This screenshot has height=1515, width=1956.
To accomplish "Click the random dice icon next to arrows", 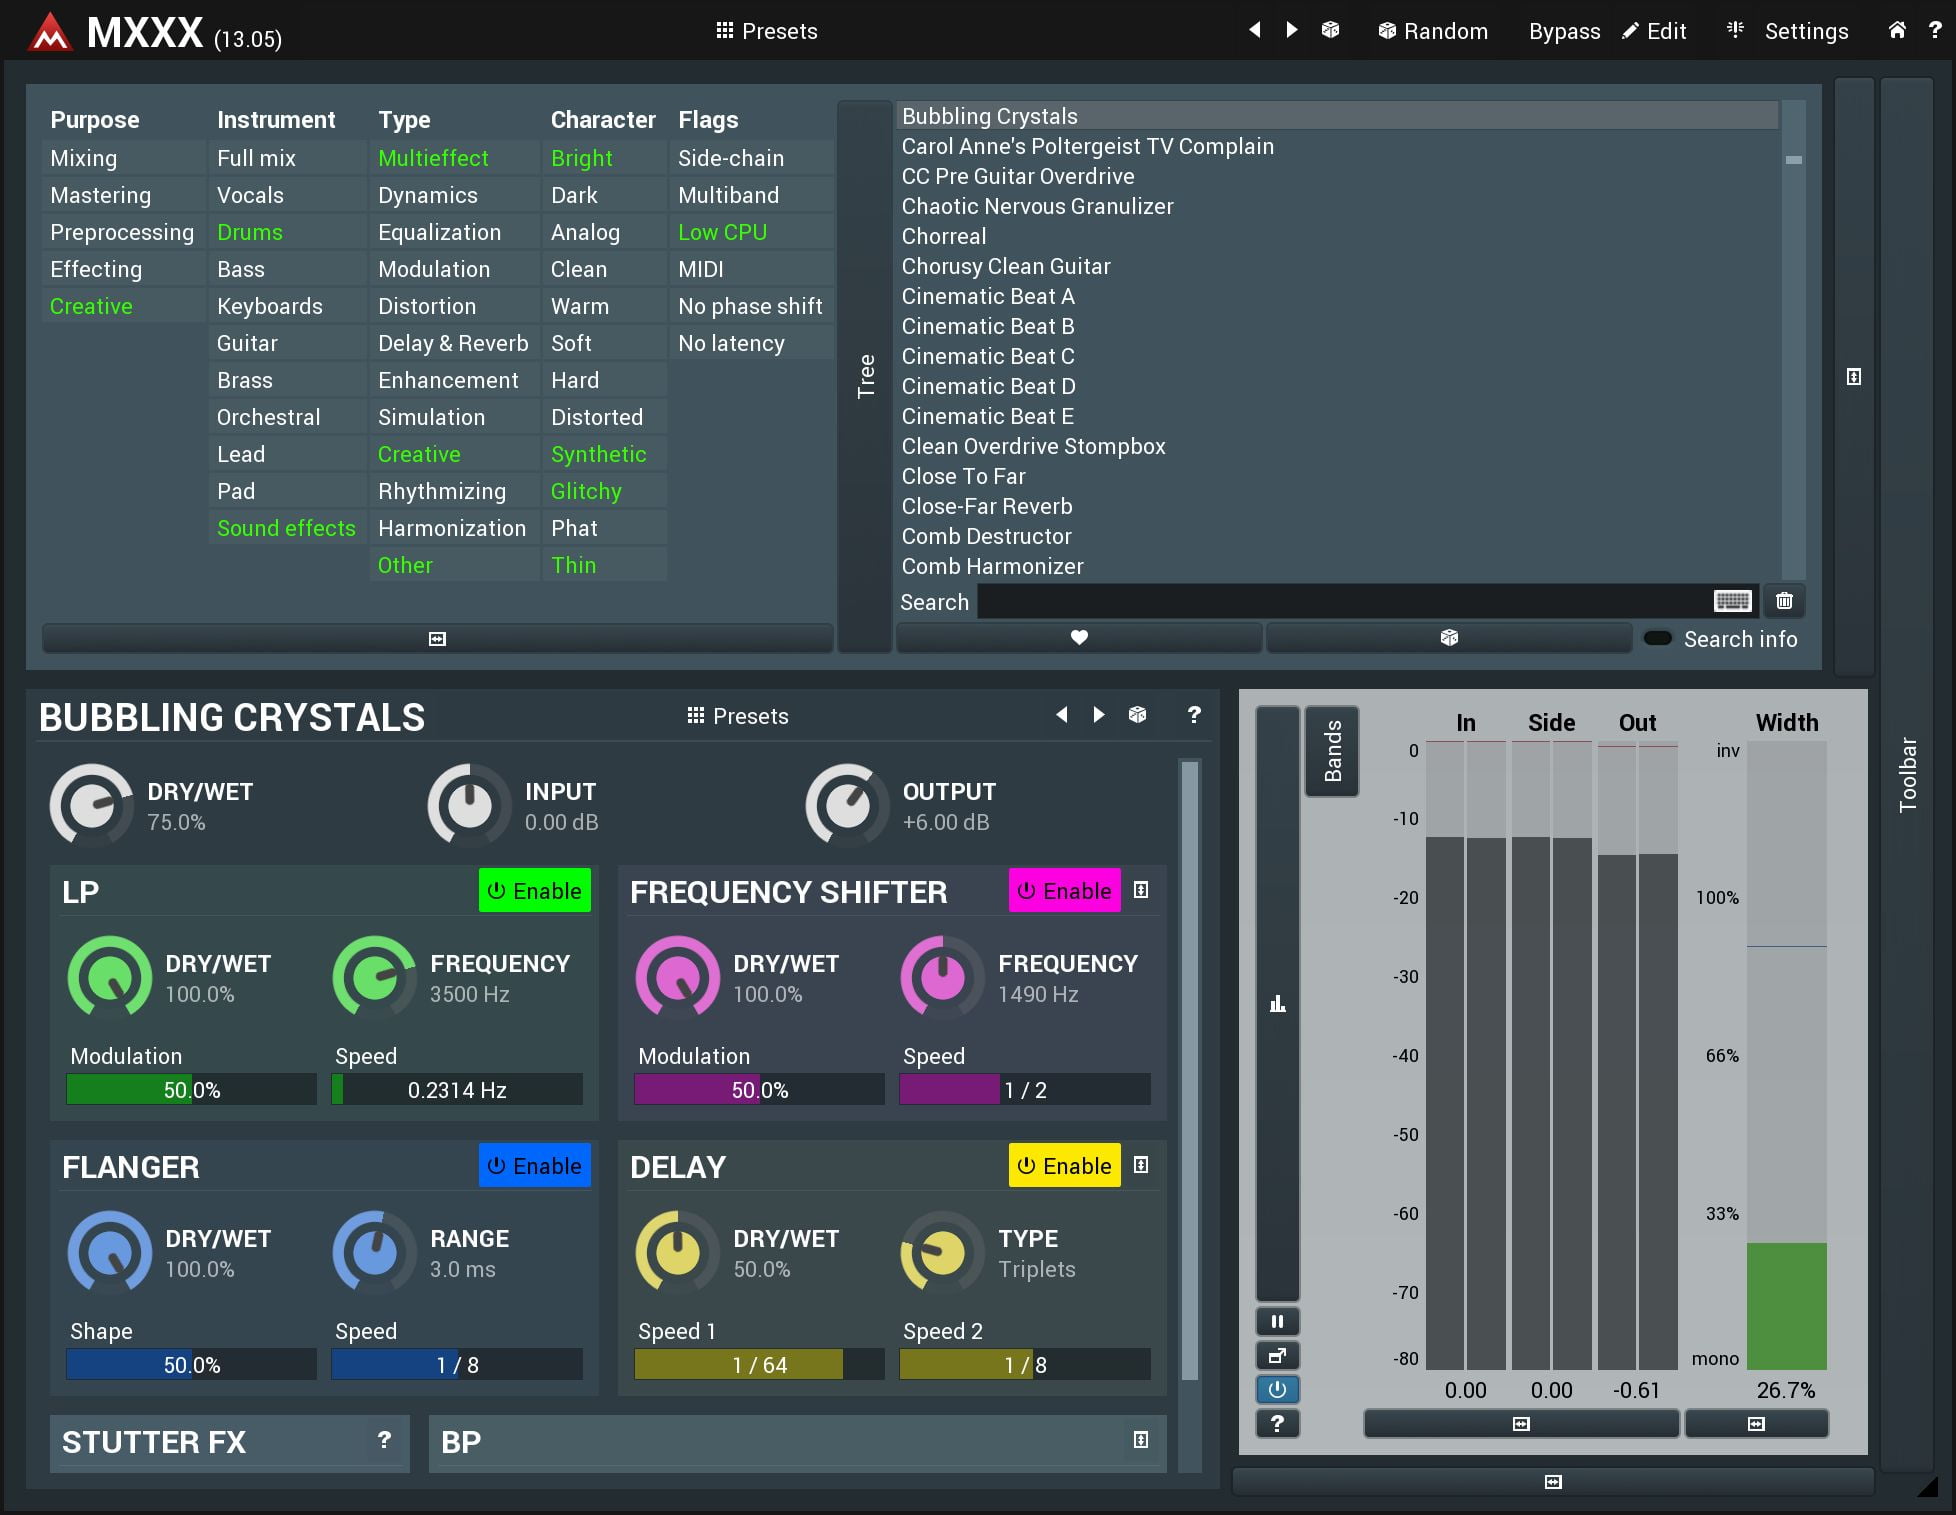I will 1330,30.
